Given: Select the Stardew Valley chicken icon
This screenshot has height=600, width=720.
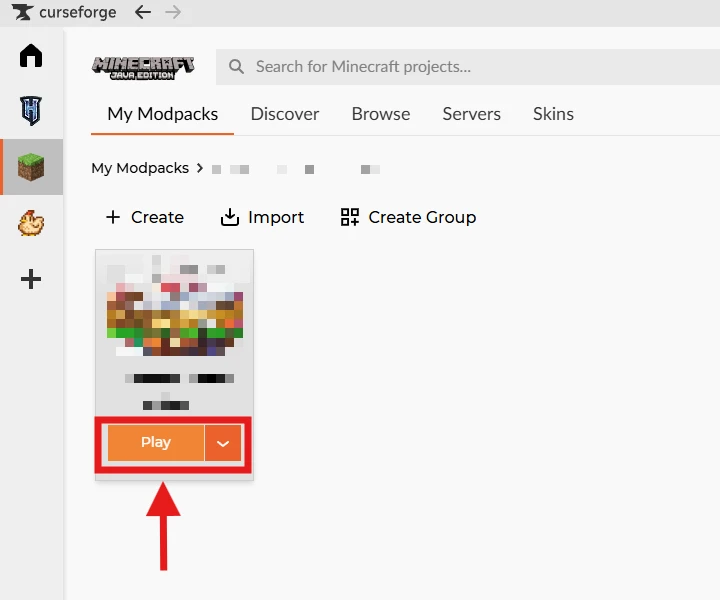Looking at the screenshot, I should [x=31, y=223].
